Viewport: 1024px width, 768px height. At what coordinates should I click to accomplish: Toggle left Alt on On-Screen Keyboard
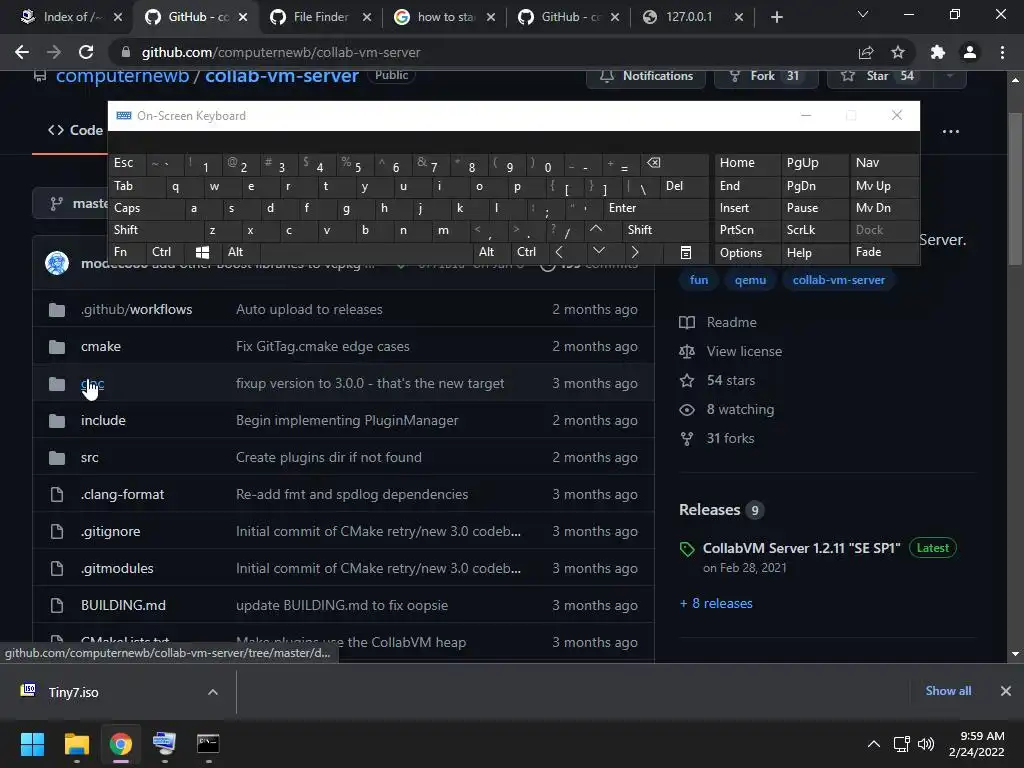click(241, 252)
